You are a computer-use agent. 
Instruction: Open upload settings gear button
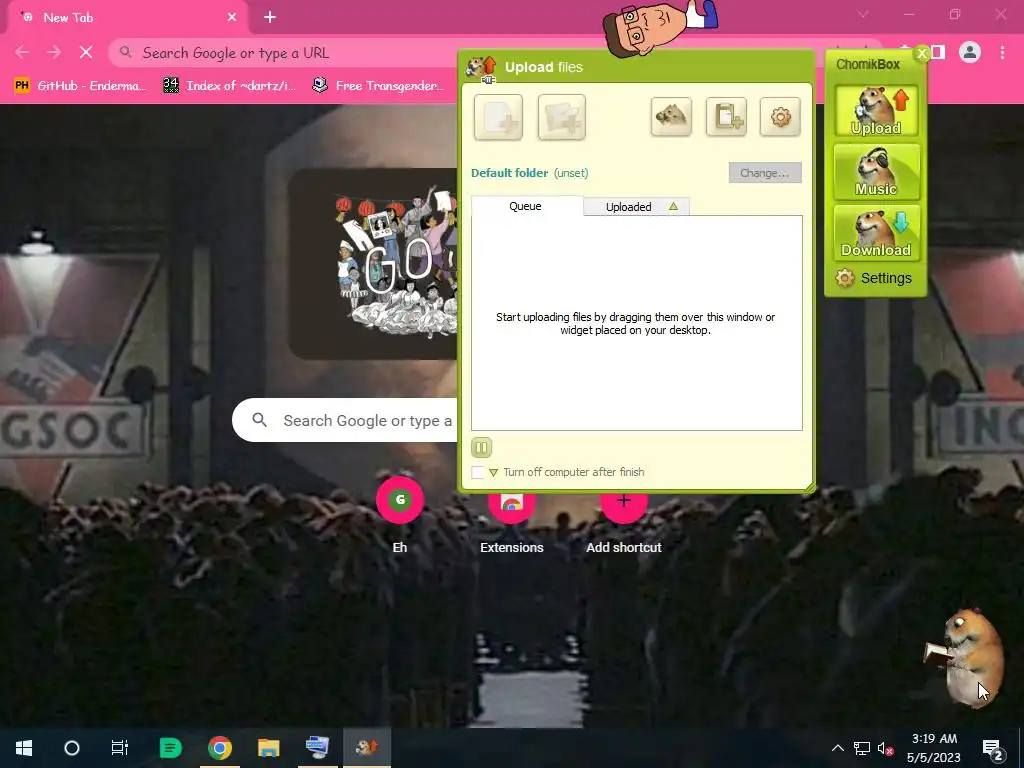(780, 118)
